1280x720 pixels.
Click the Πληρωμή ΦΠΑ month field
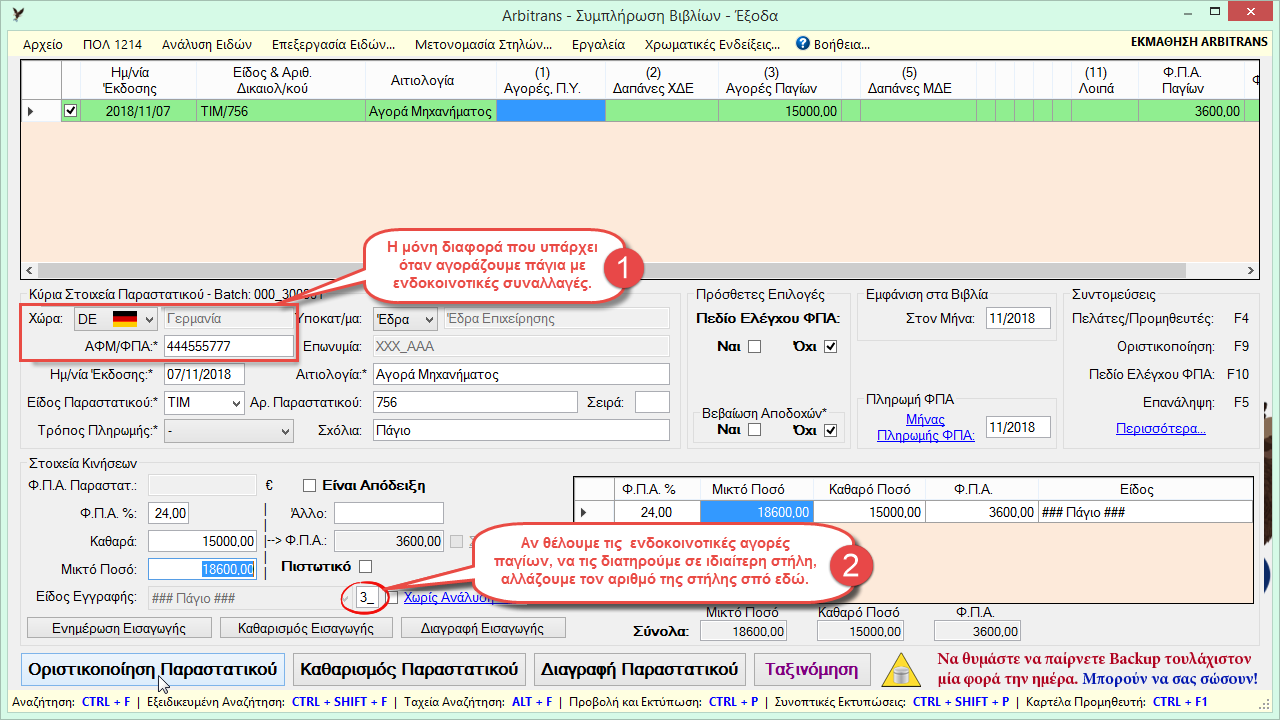click(1018, 427)
